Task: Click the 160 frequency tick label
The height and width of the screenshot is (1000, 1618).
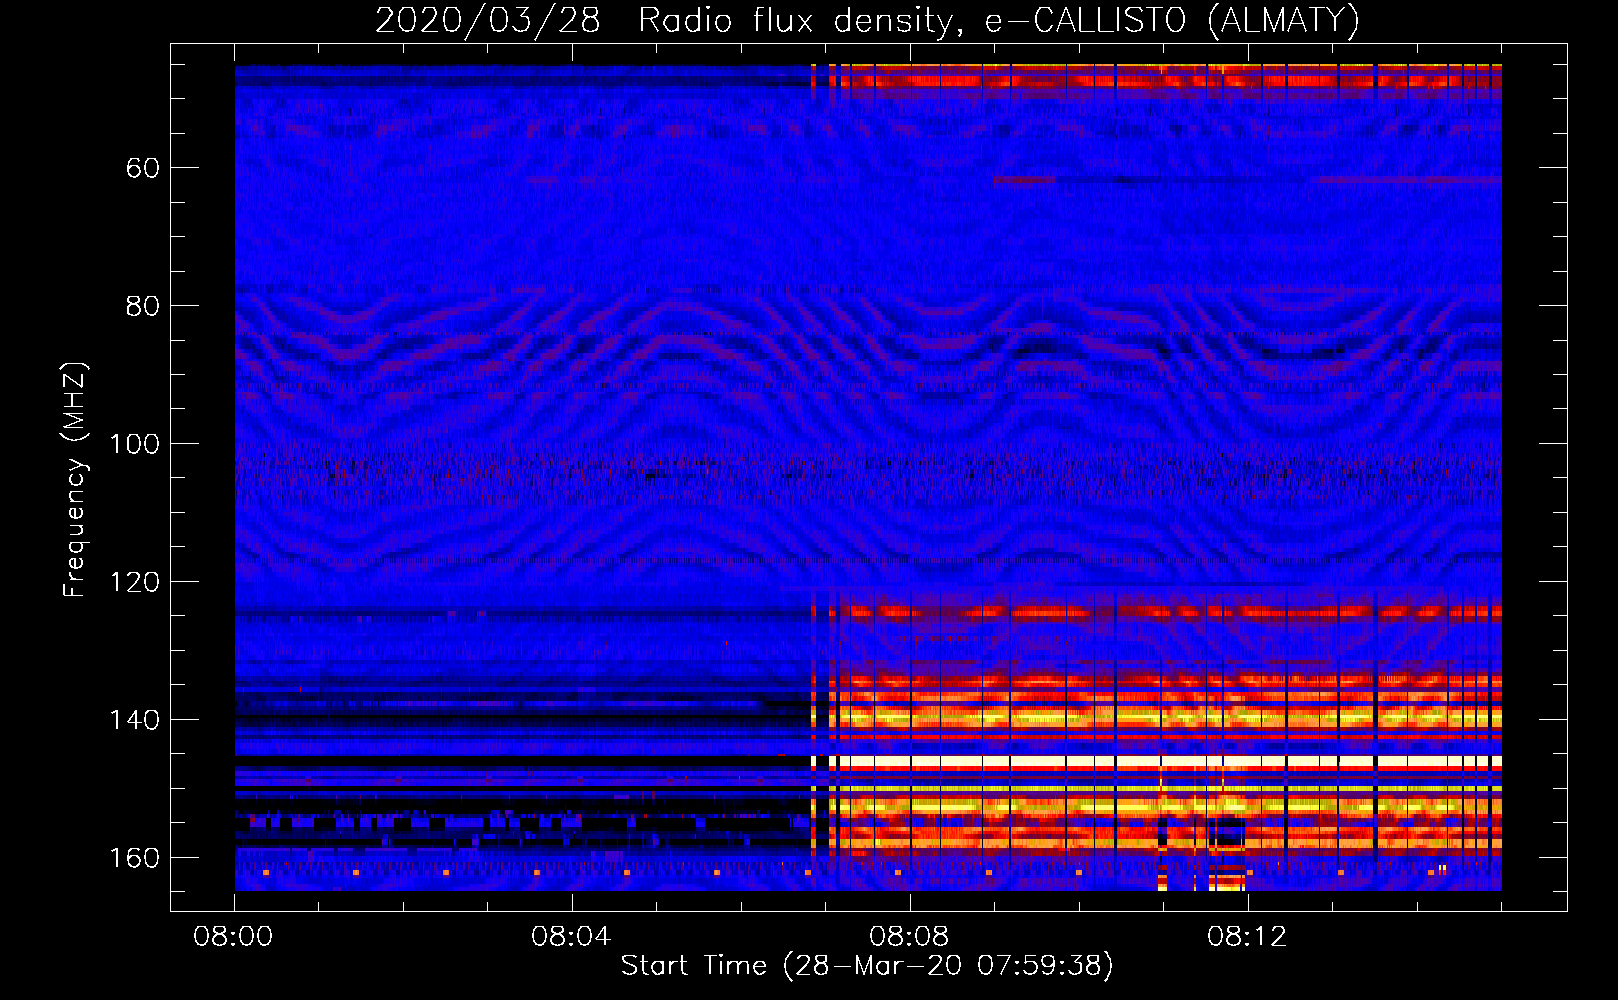Action: click(x=135, y=858)
